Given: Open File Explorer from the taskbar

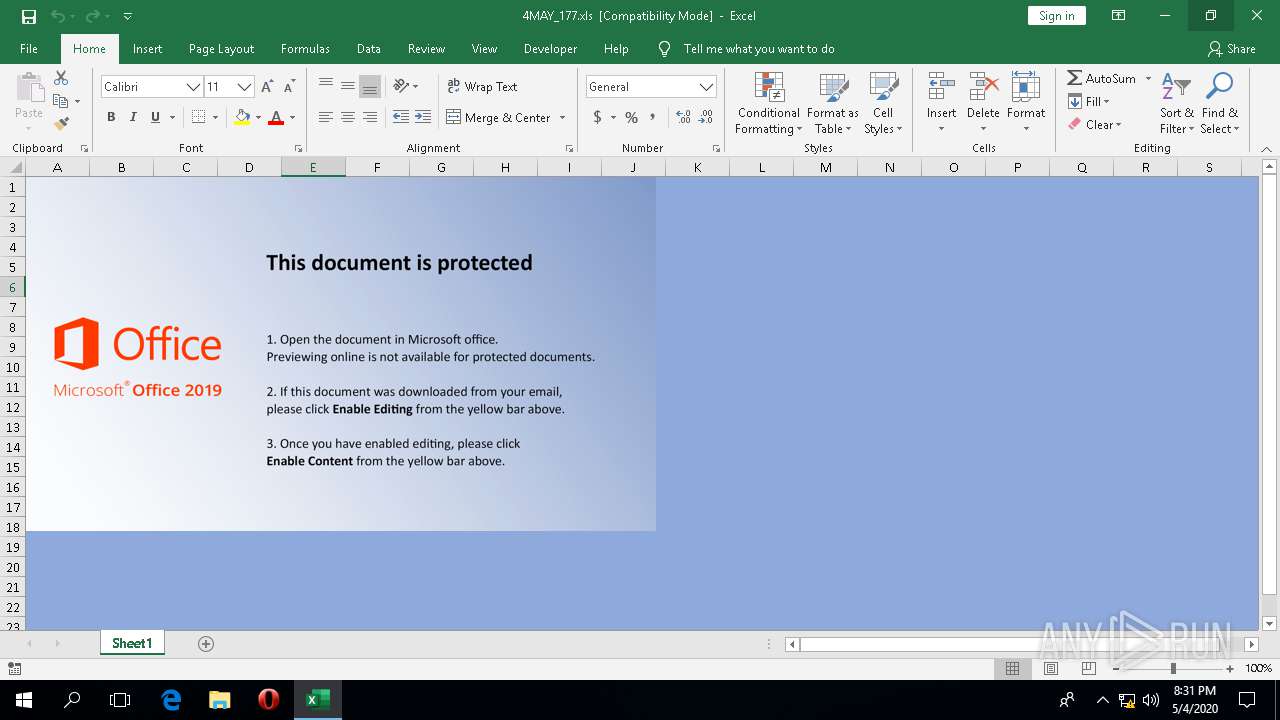Looking at the screenshot, I should [219, 700].
